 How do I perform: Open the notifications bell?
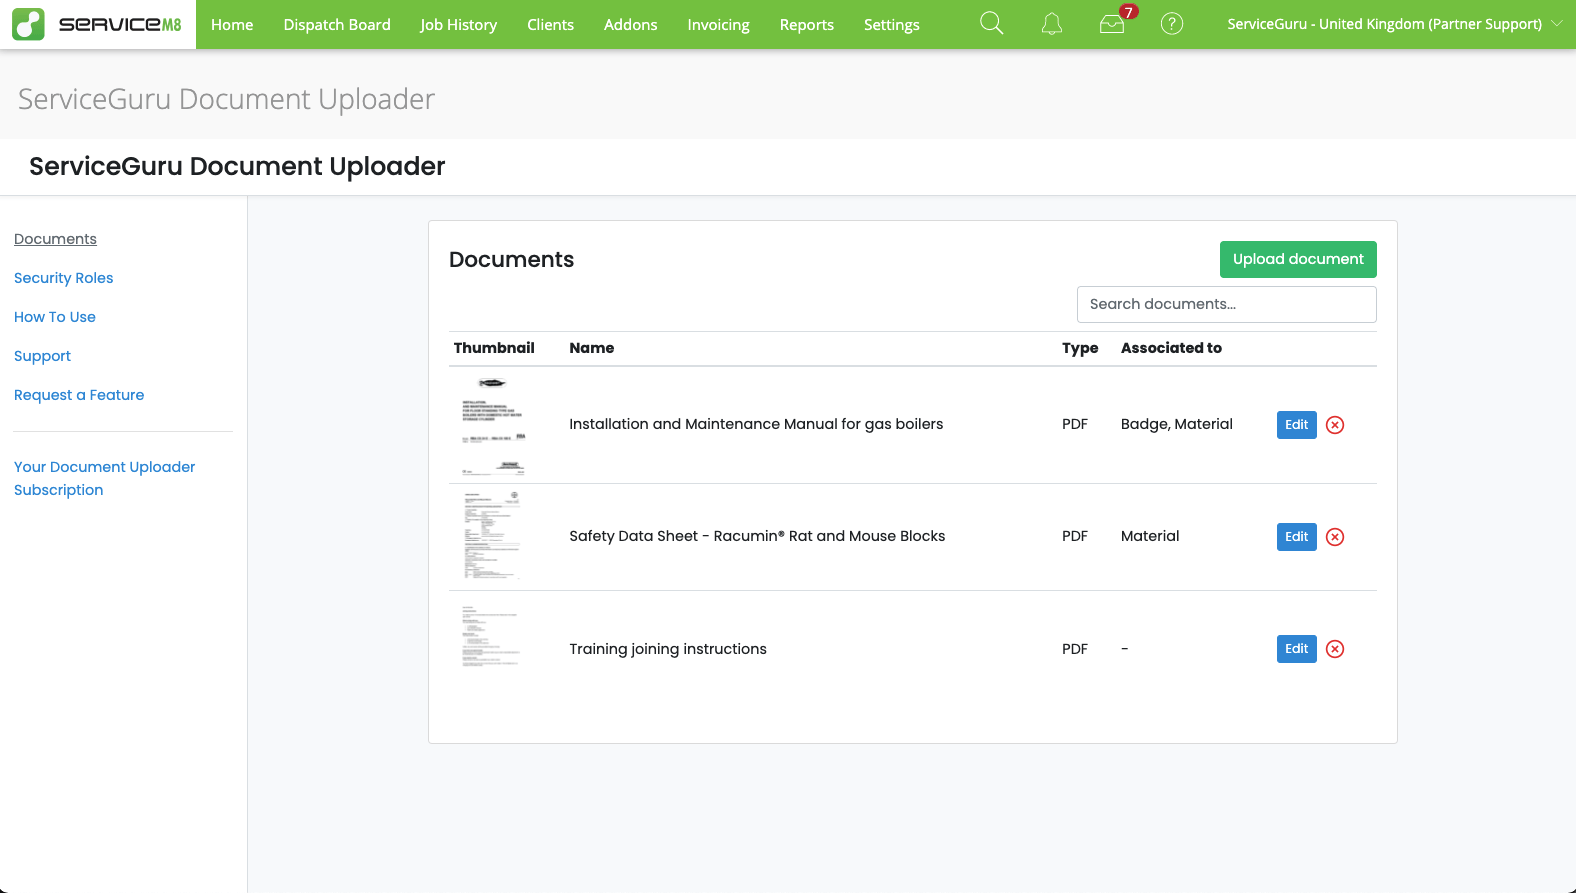1051,24
